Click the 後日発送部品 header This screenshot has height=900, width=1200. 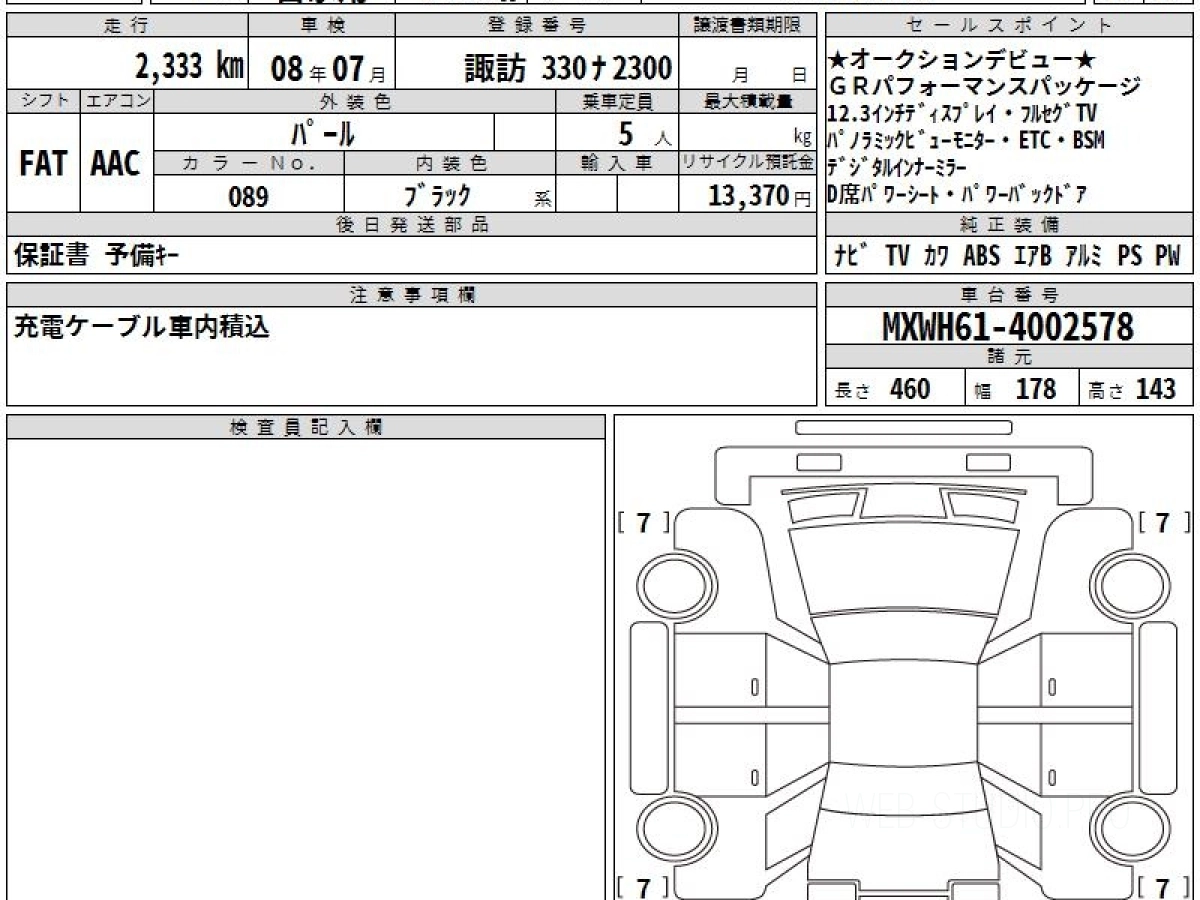coord(411,225)
